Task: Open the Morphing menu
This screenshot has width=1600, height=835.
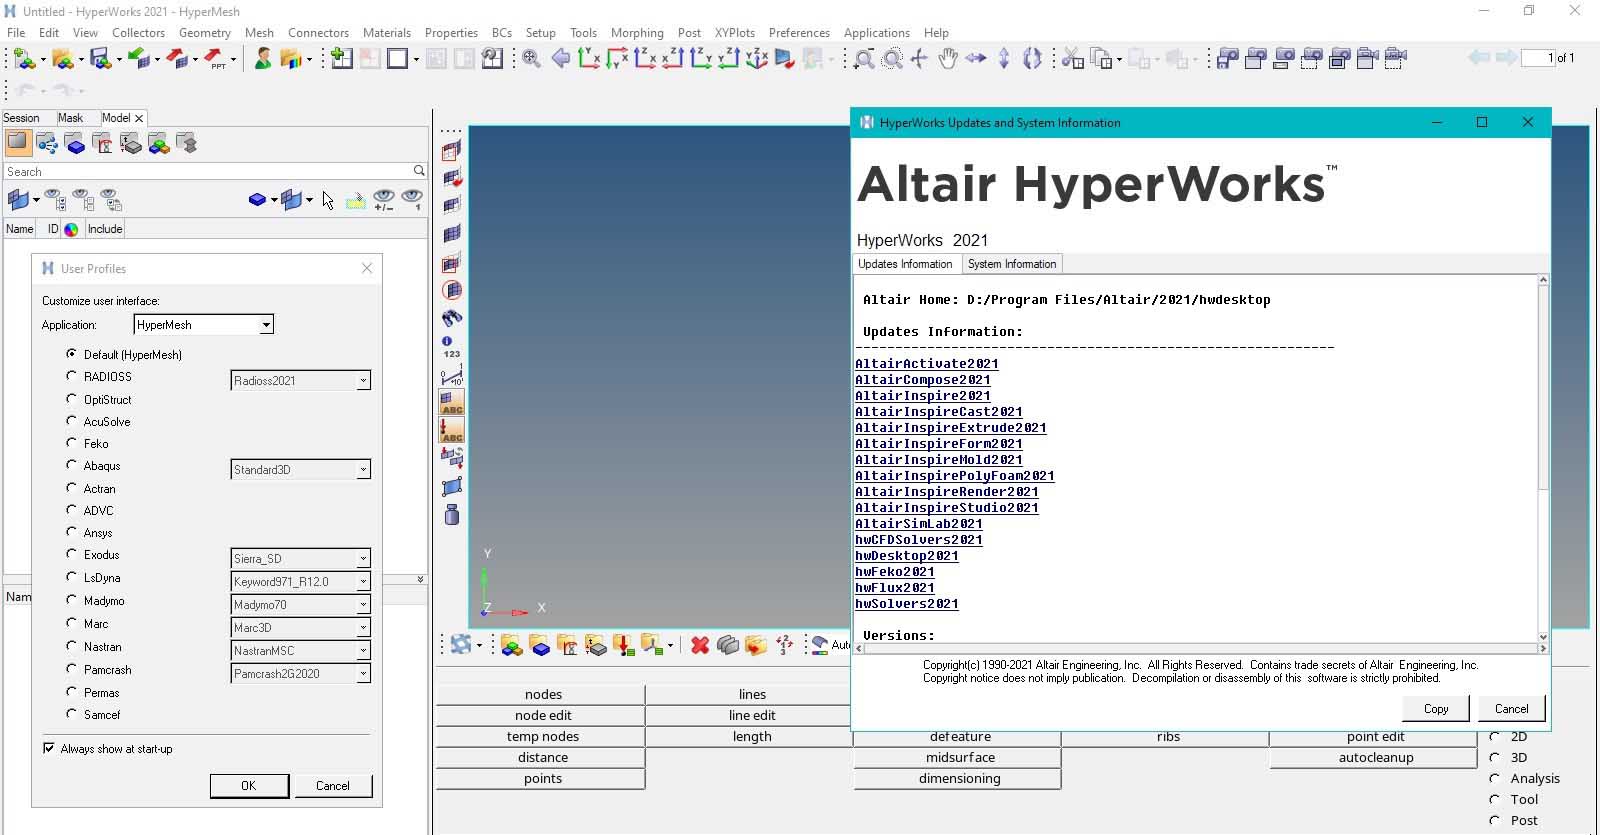Action: click(637, 32)
